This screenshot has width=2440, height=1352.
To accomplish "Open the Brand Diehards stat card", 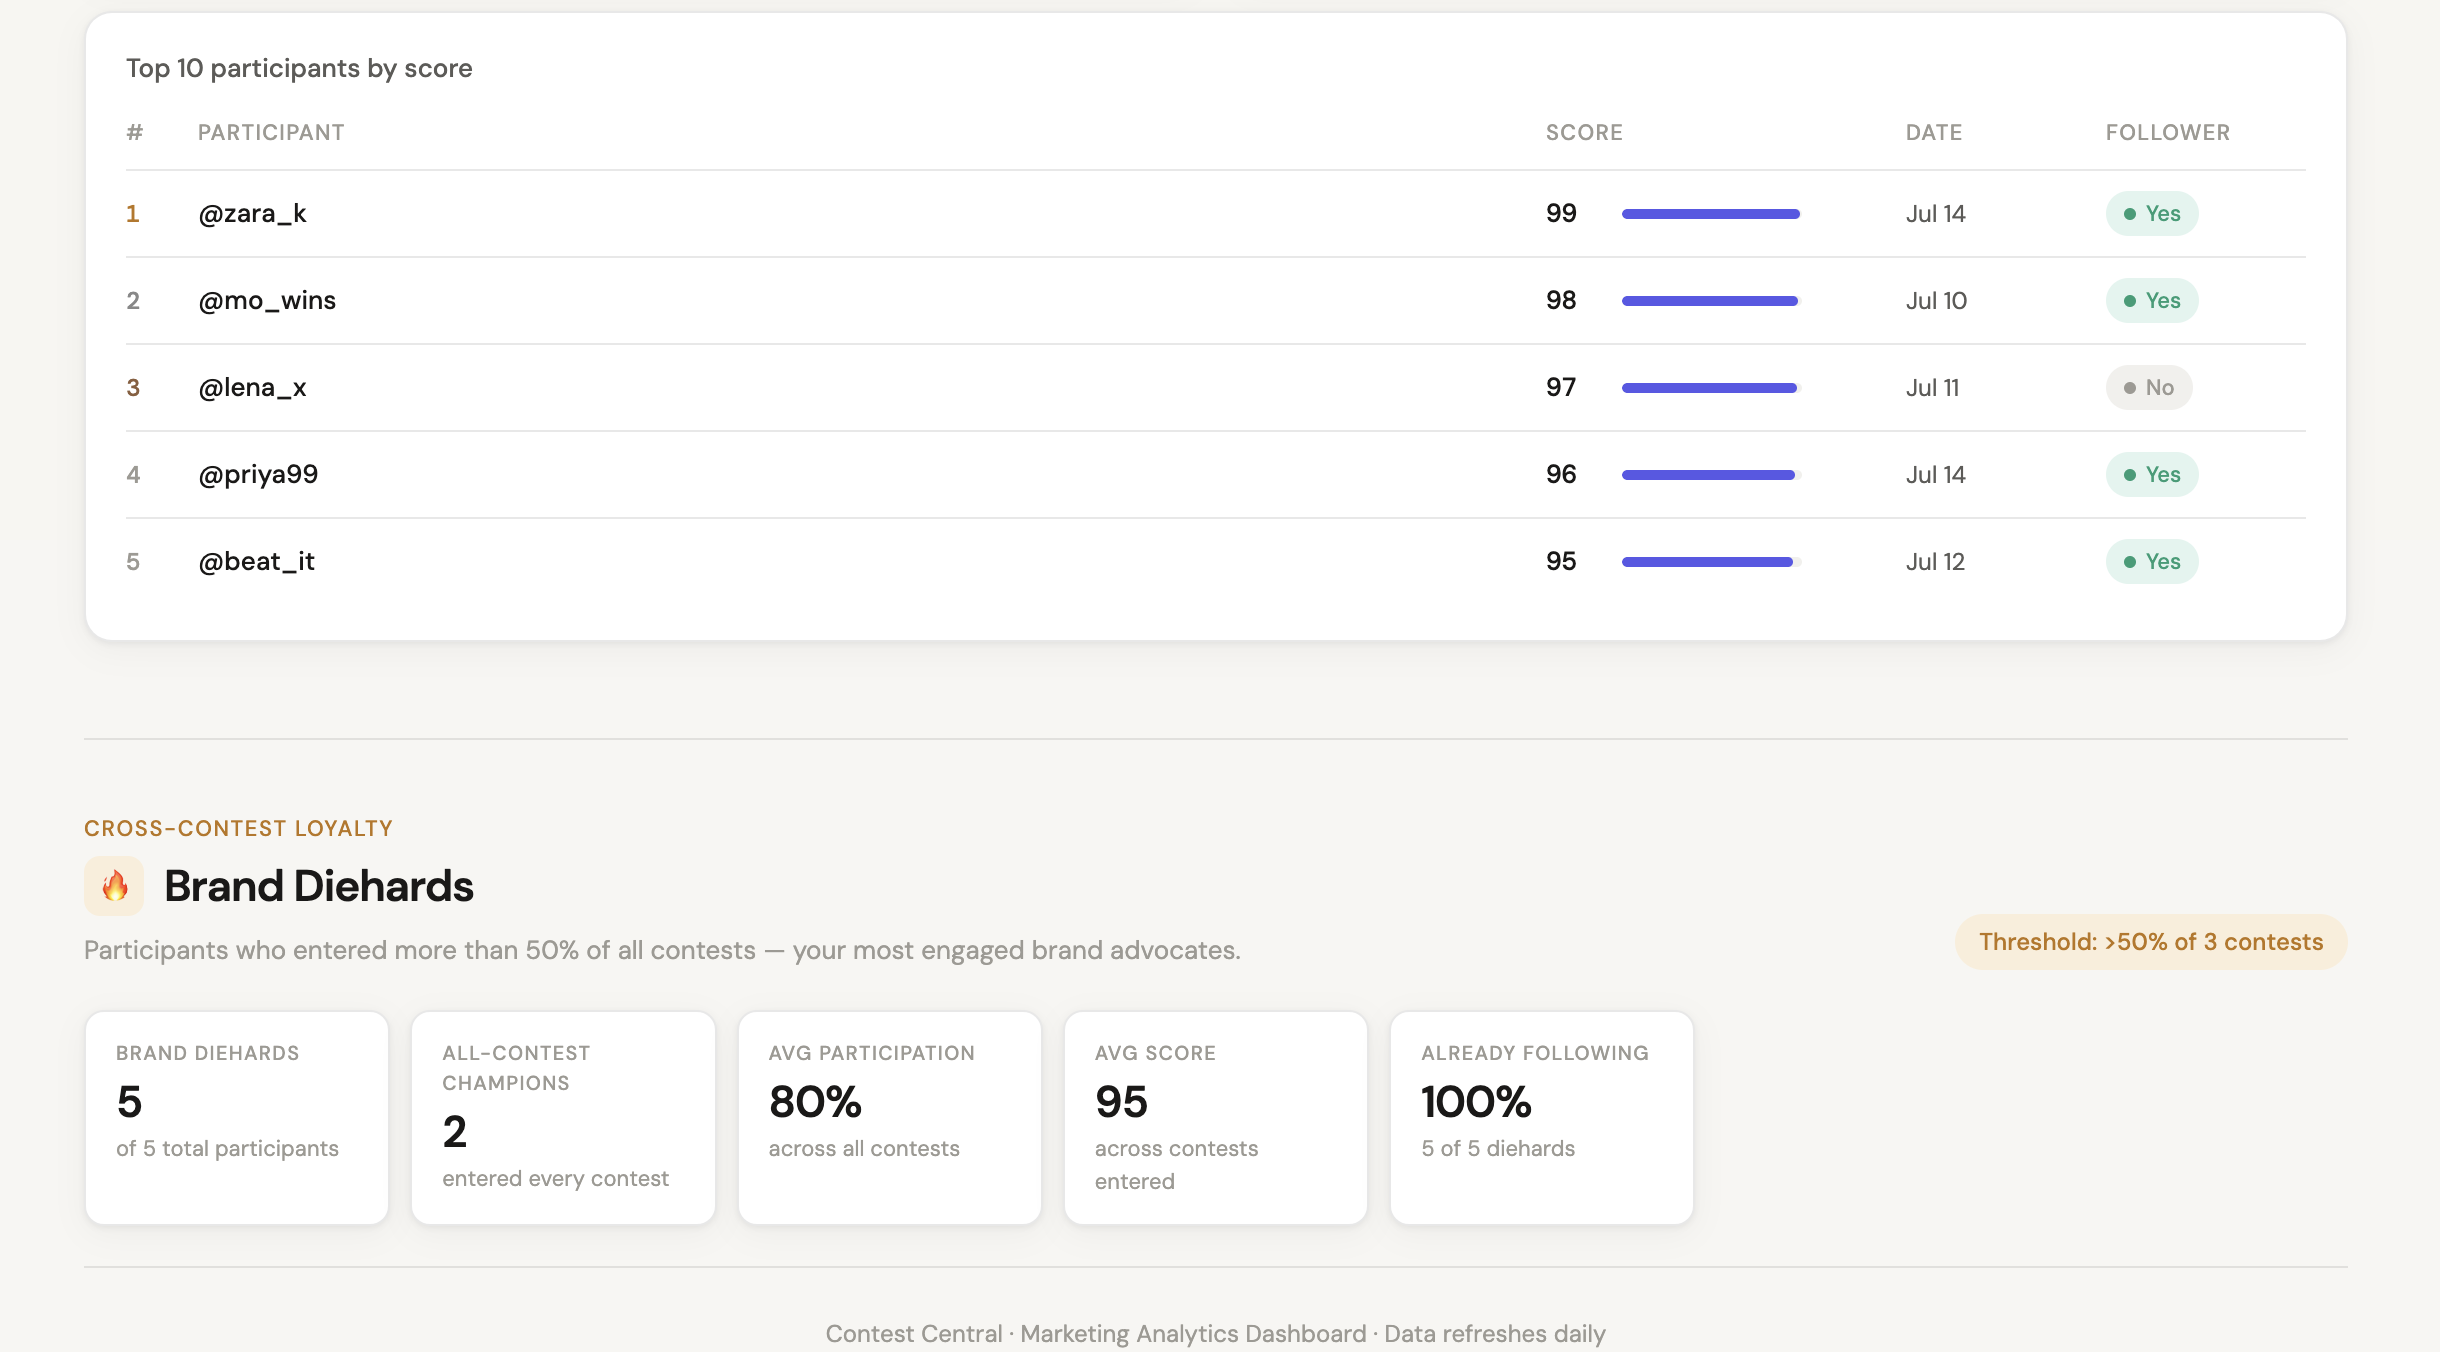I will coord(237,1117).
